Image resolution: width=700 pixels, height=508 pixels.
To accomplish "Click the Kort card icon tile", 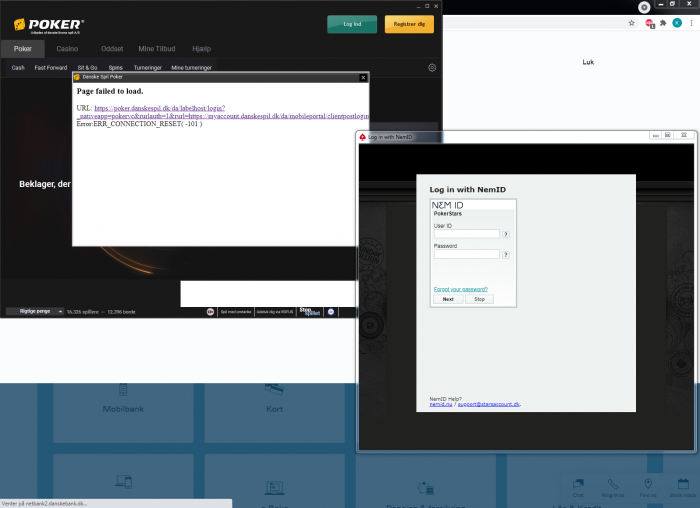I will (x=274, y=390).
